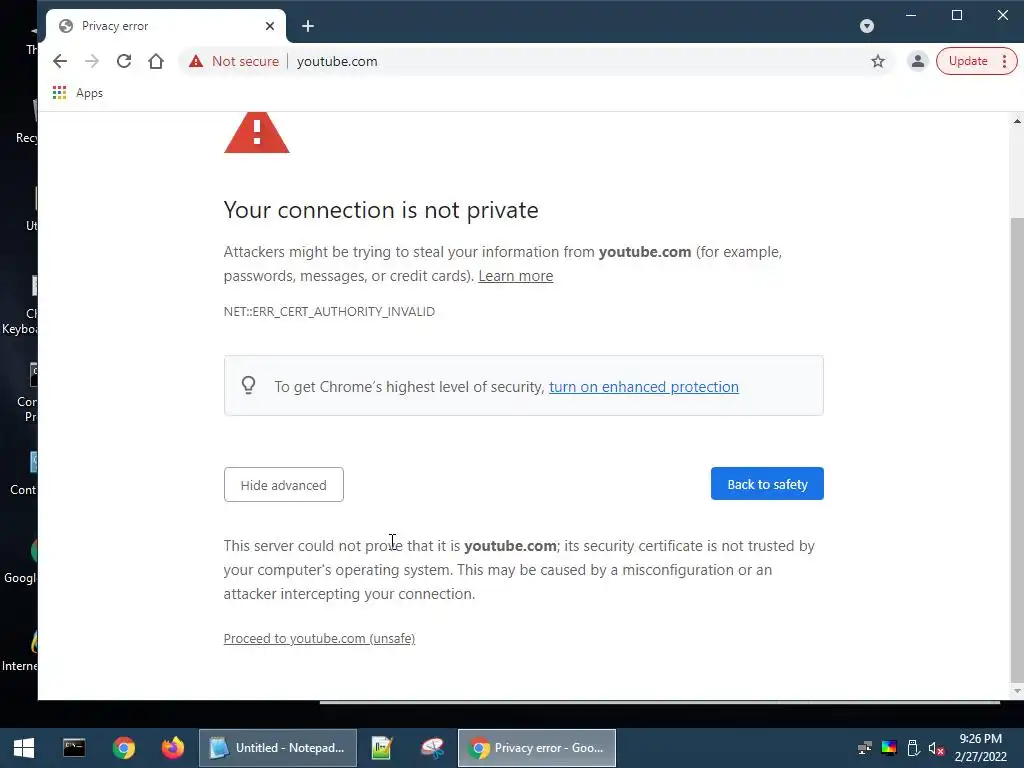Image resolution: width=1024 pixels, height=768 pixels.
Task: Click the colorful display tray icon
Action: click(x=889, y=748)
